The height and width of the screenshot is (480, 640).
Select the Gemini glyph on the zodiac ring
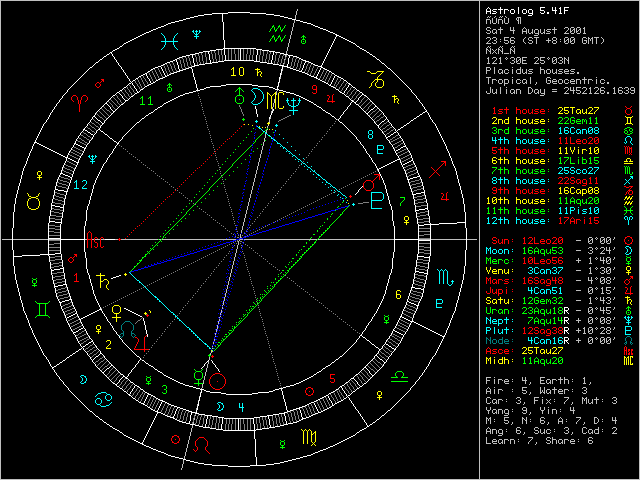click(38, 307)
